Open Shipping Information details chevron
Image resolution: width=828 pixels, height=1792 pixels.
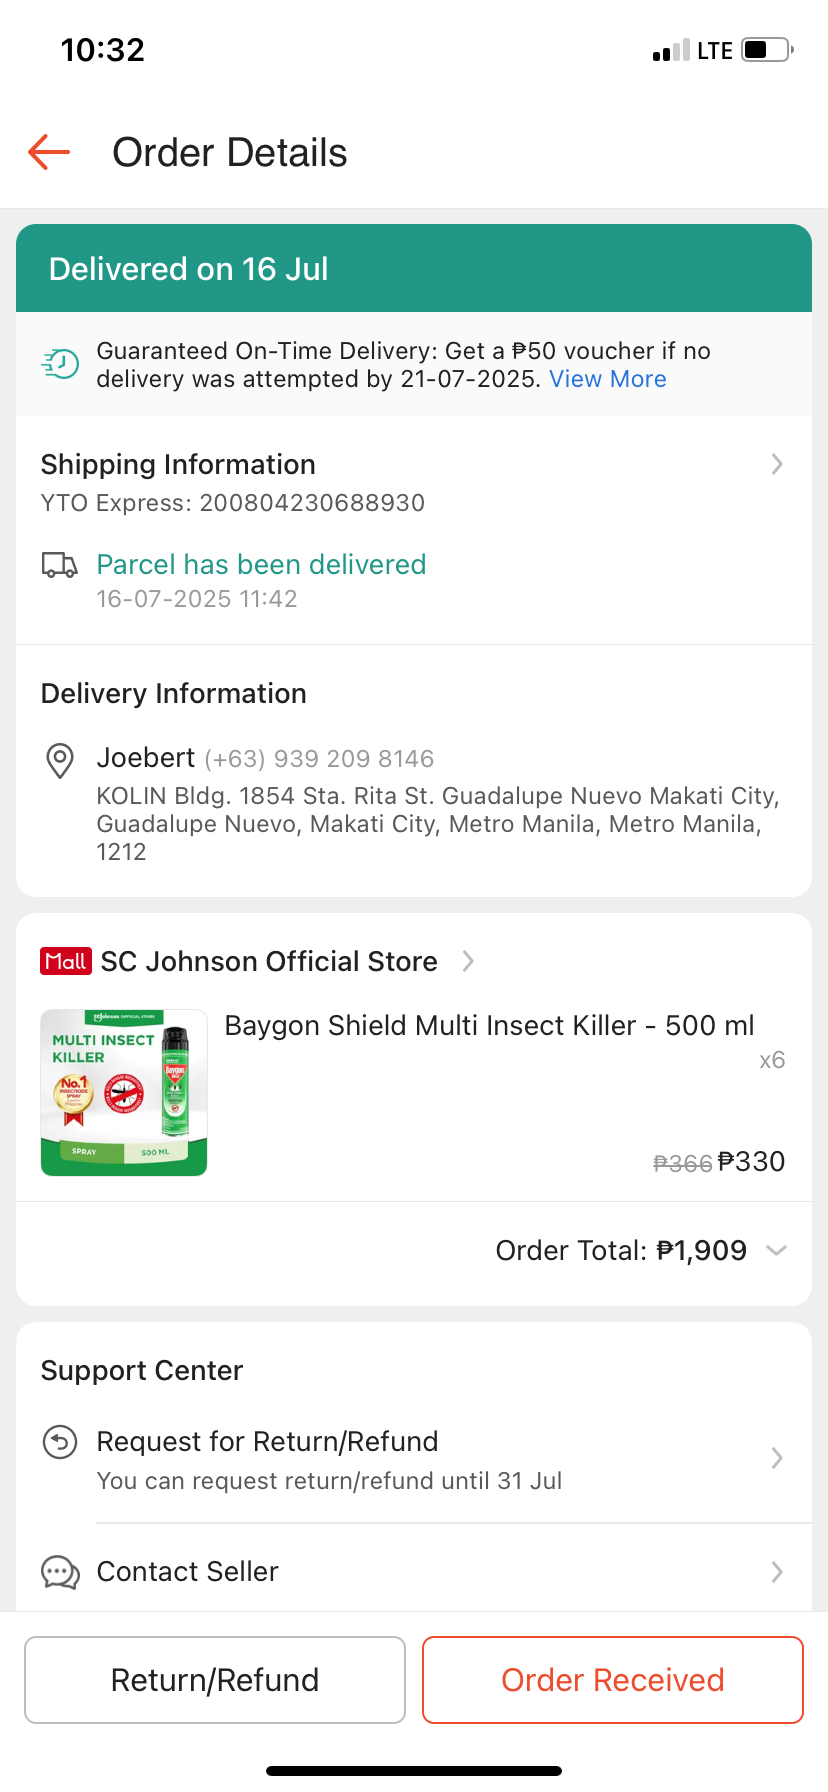click(777, 464)
